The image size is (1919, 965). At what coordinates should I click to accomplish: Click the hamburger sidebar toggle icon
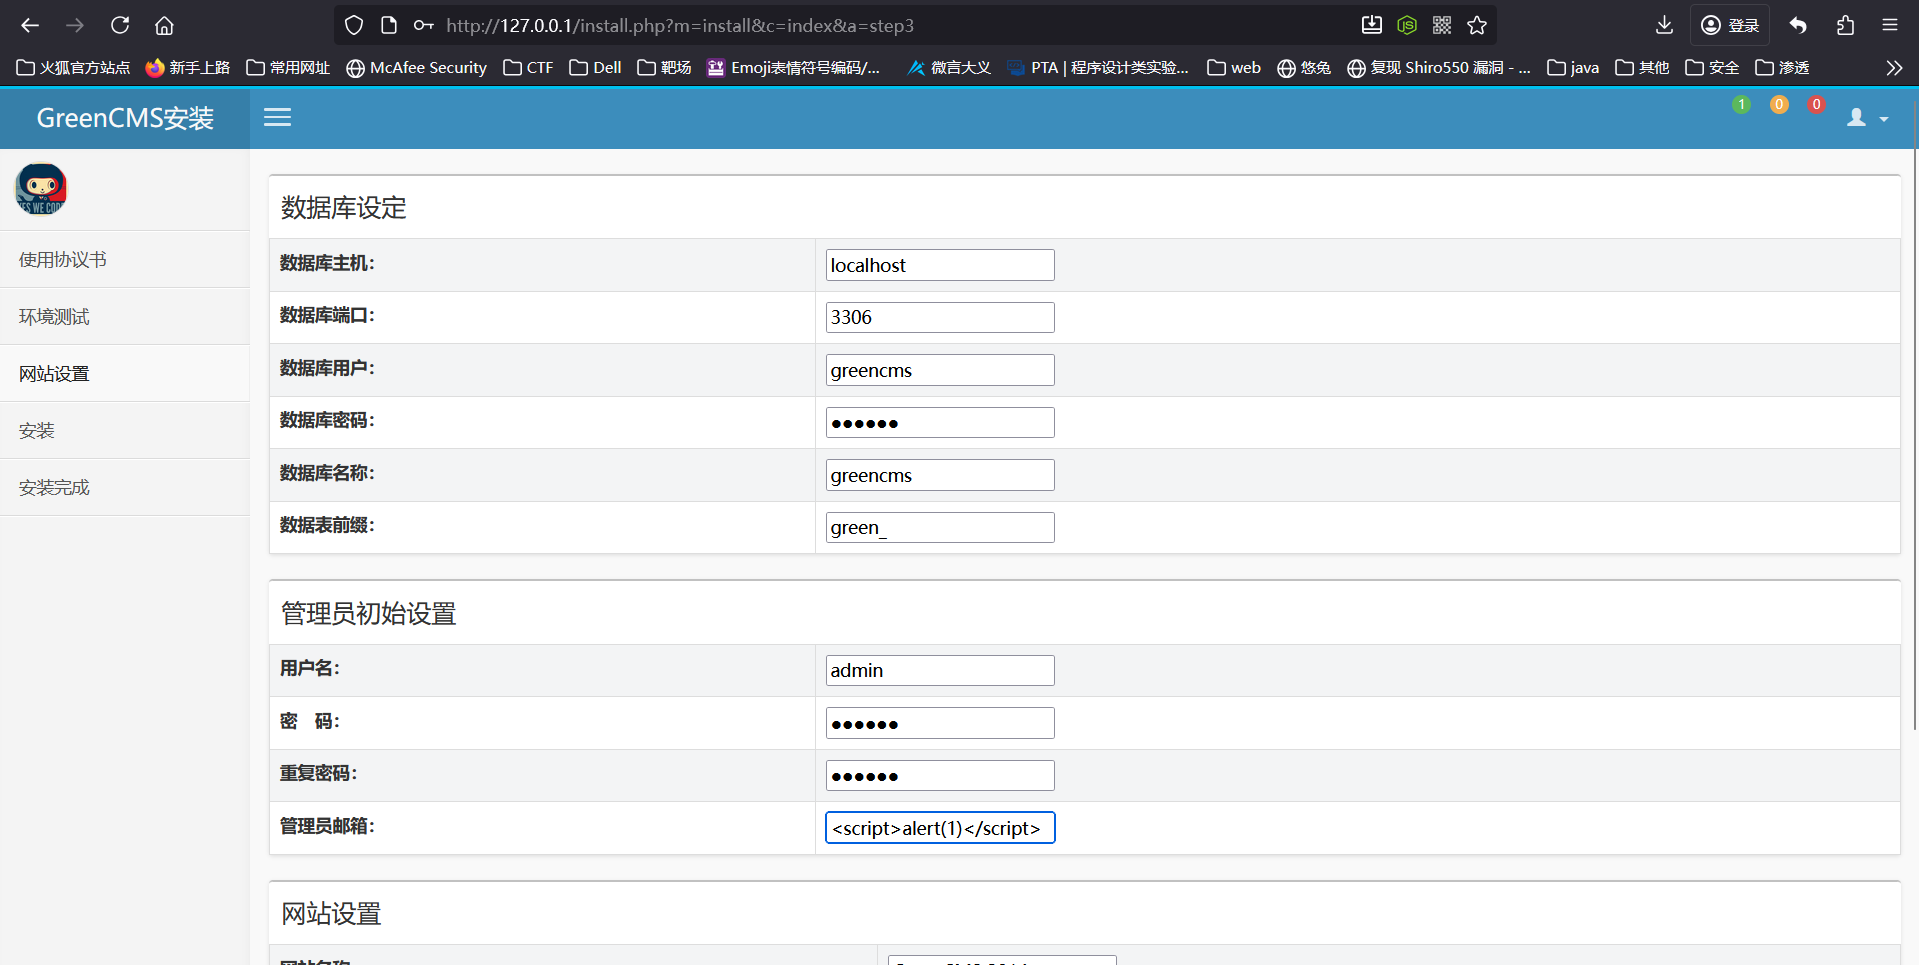(x=277, y=118)
